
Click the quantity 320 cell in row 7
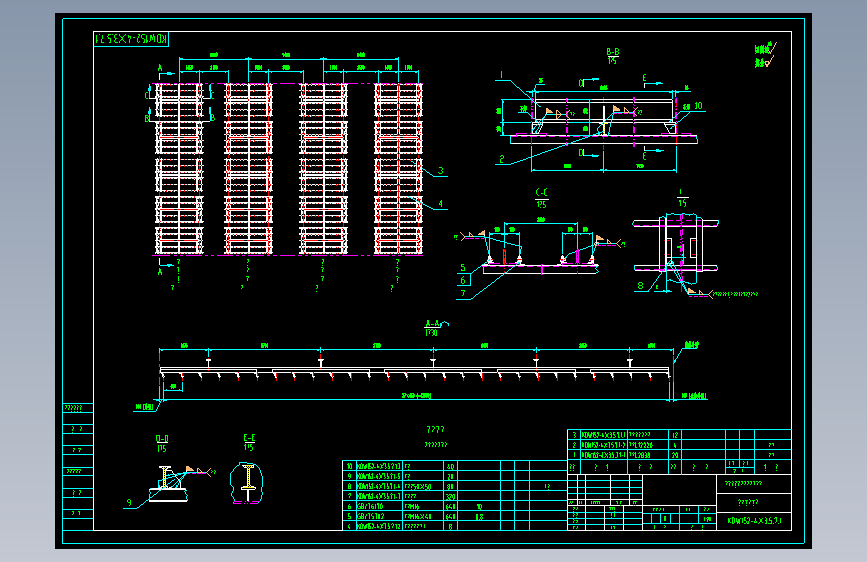pyautogui.click(x=451, y=496)
